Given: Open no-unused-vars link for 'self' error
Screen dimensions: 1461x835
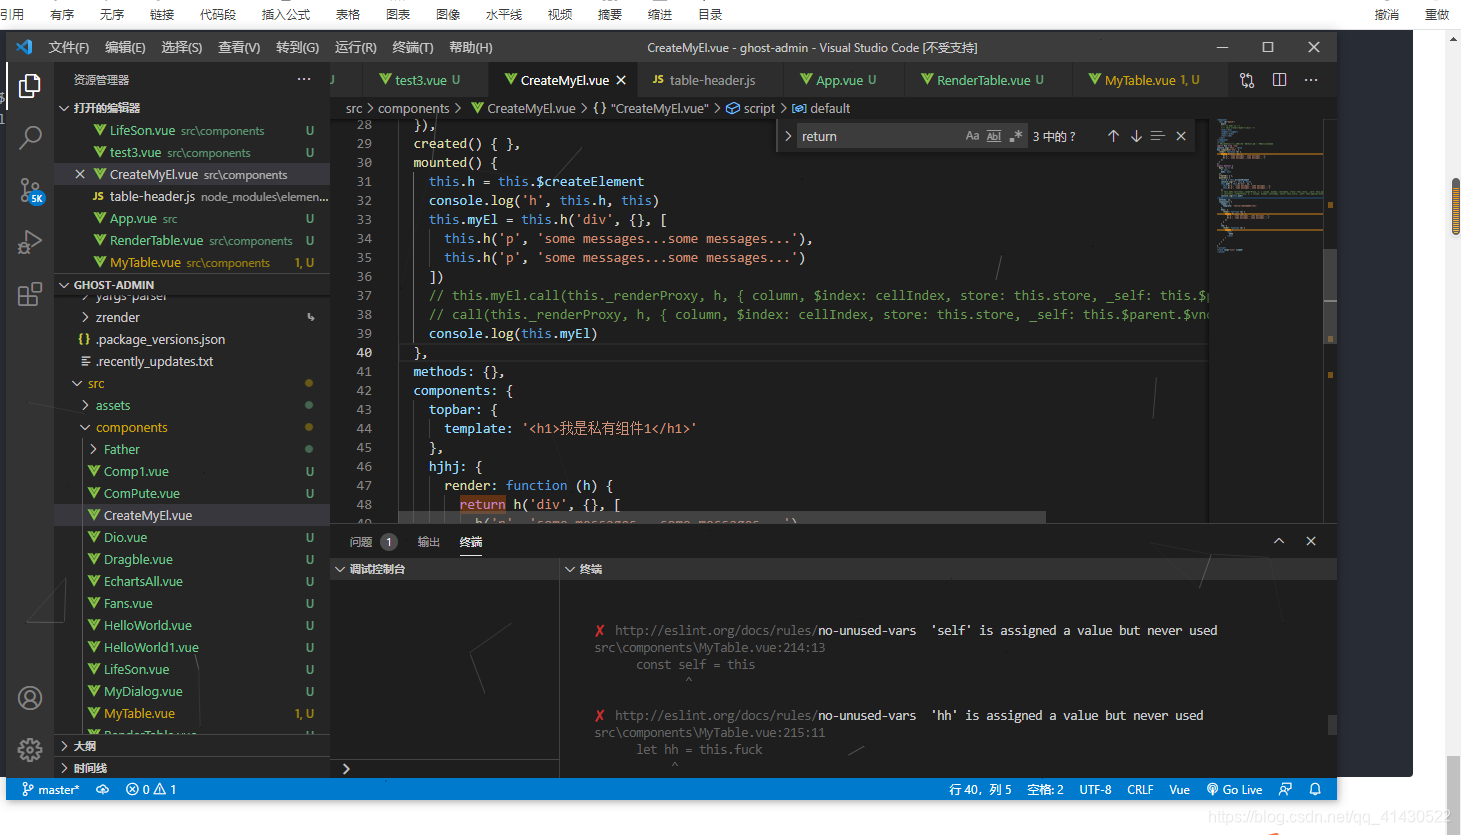Looking at the screenshot, I should click(765, 630).
